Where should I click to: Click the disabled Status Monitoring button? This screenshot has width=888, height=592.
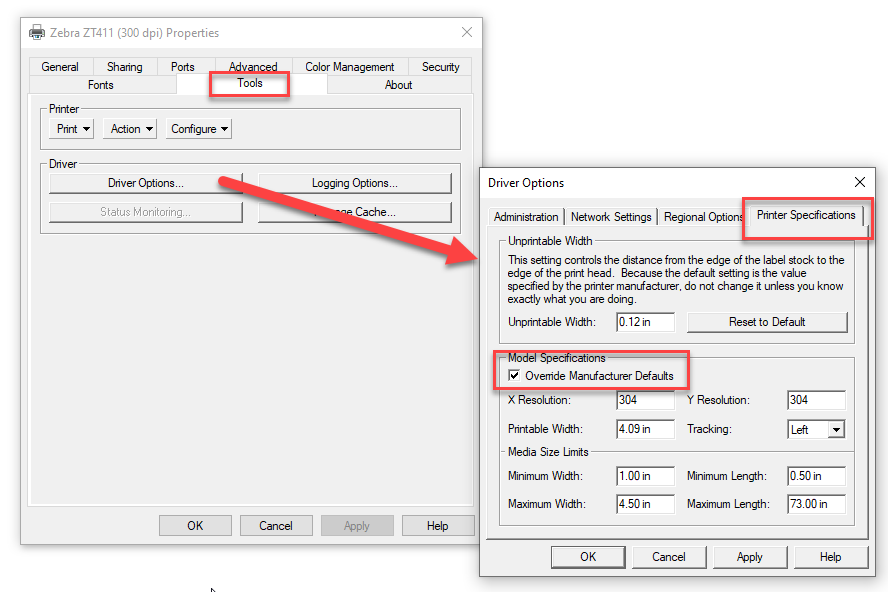[146, 212]
